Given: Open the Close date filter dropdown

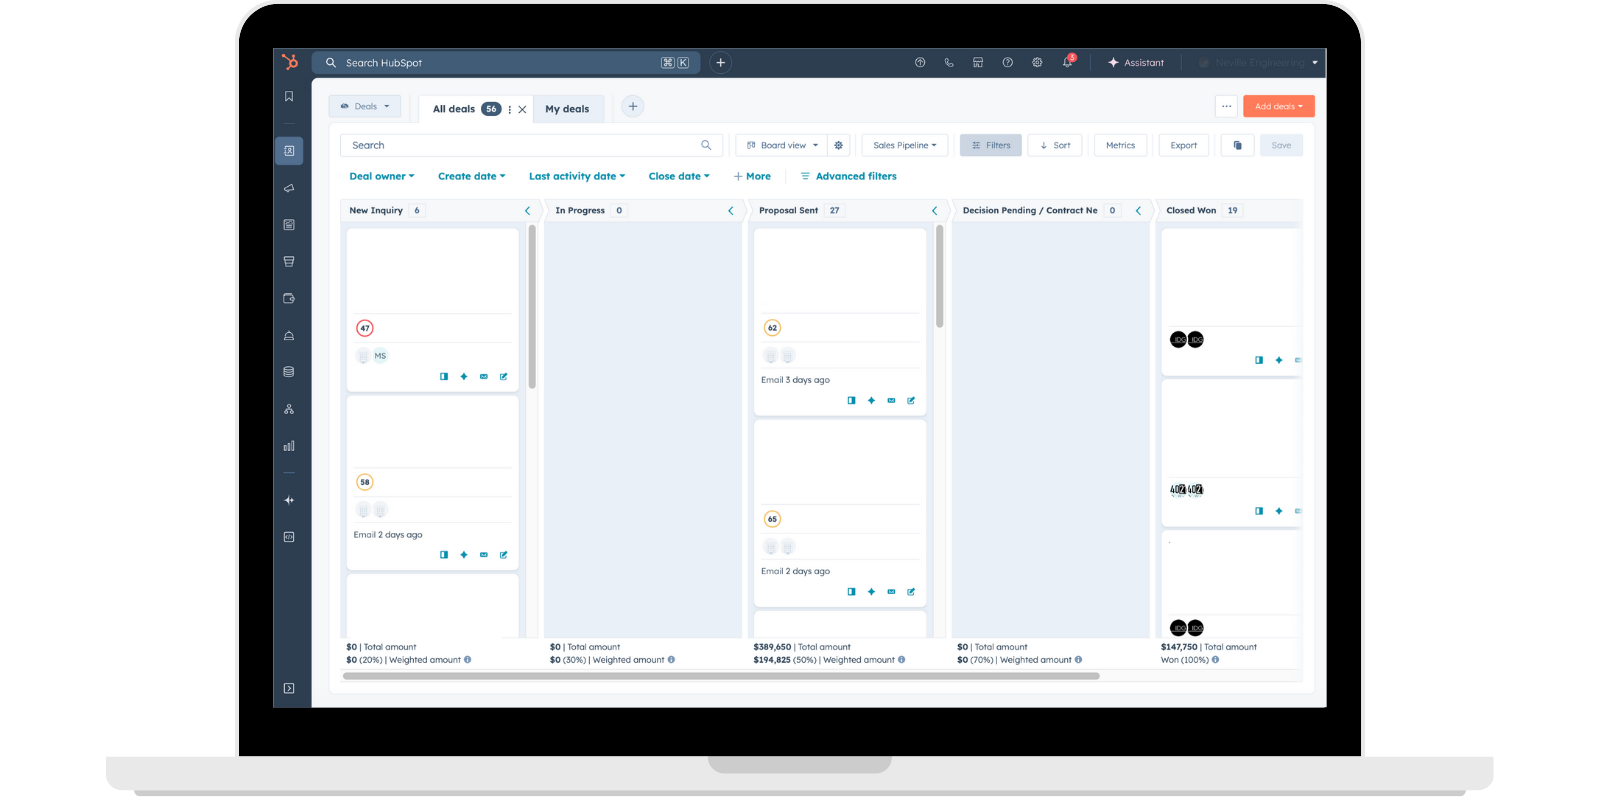Looking at the screenshot, I should (x=679, y=176).
